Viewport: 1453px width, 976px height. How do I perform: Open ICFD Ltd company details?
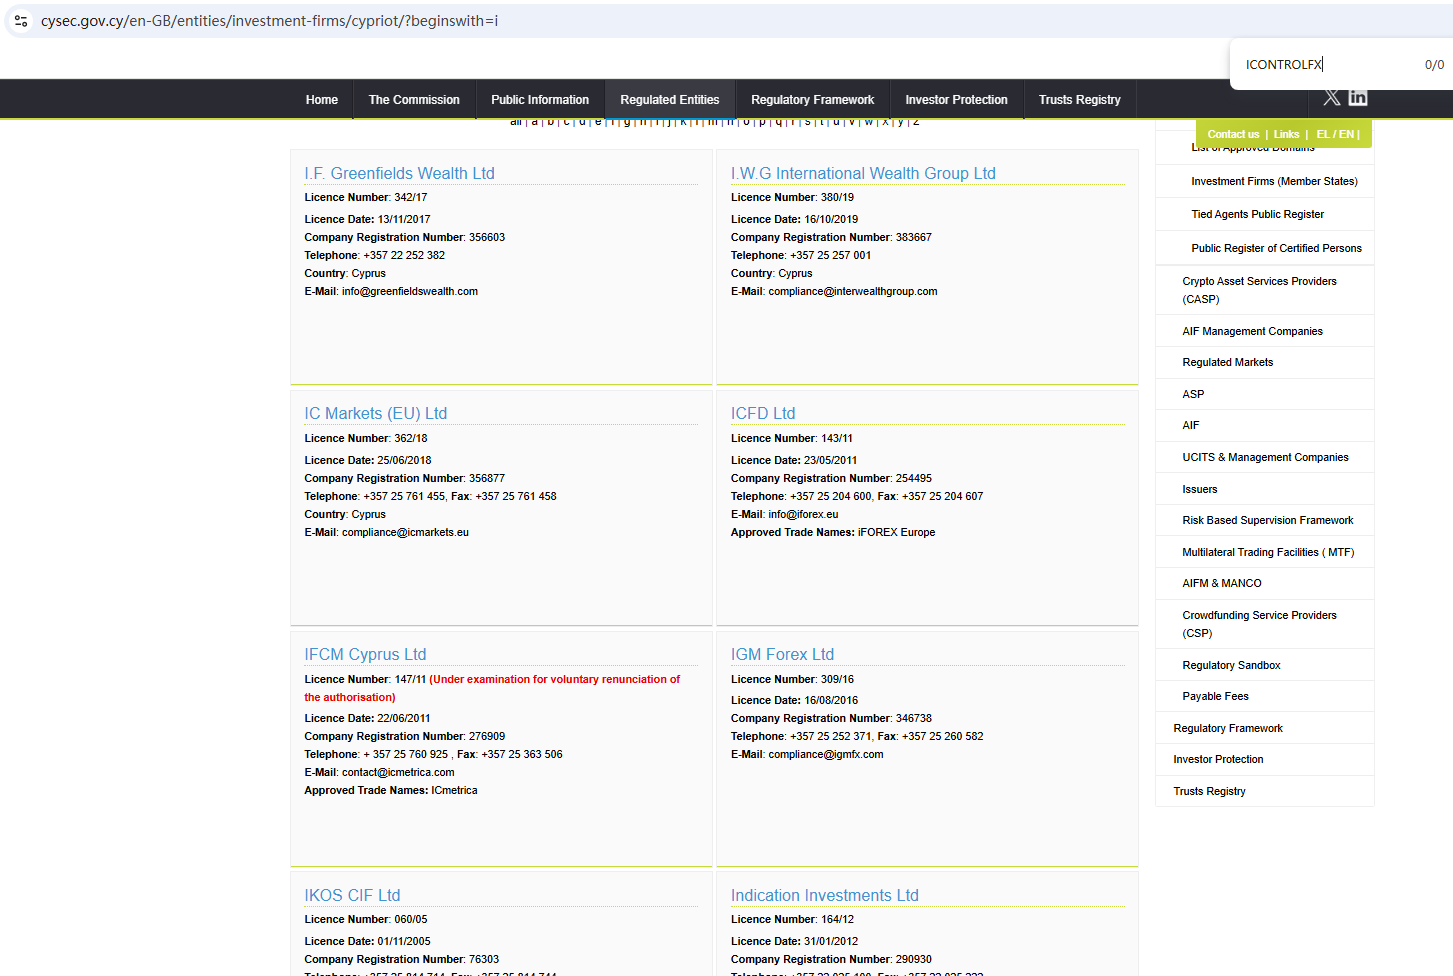tap(762, 414)
